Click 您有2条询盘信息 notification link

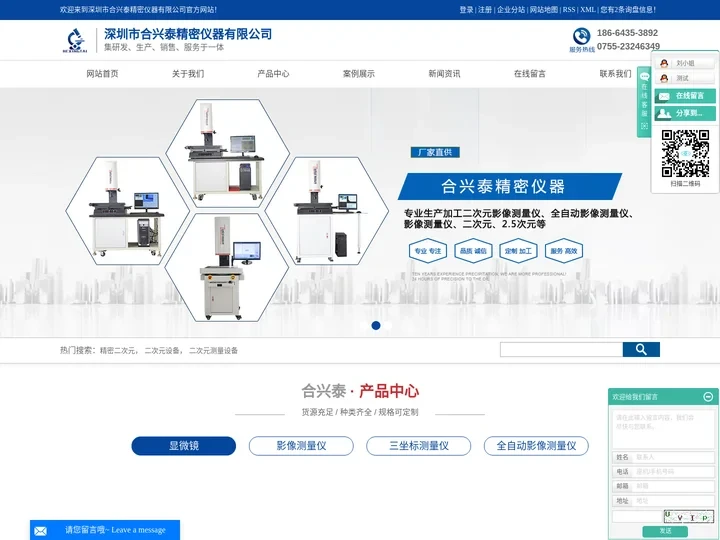point(628,10)
